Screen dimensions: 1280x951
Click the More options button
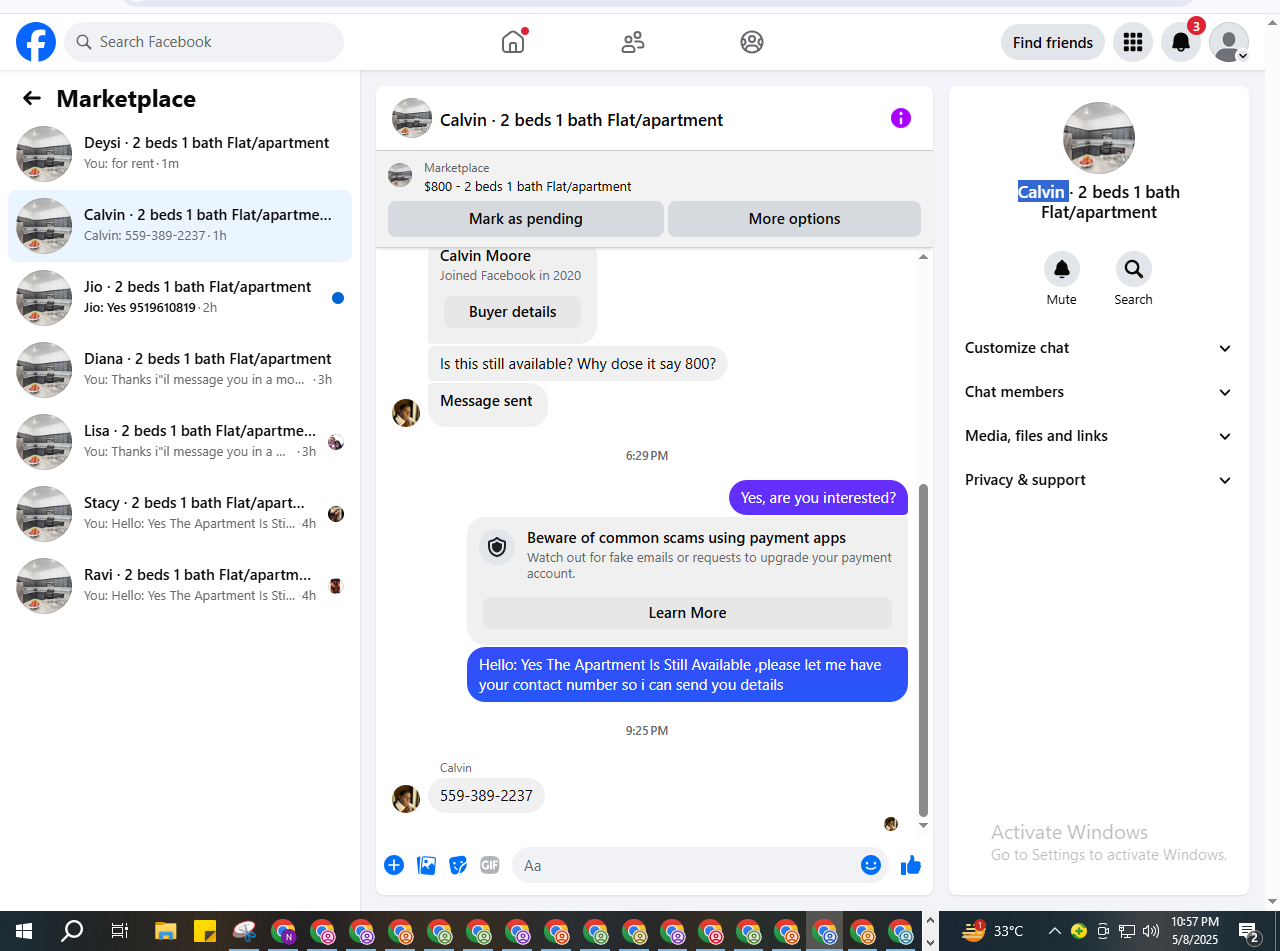[x=795, y=219]
